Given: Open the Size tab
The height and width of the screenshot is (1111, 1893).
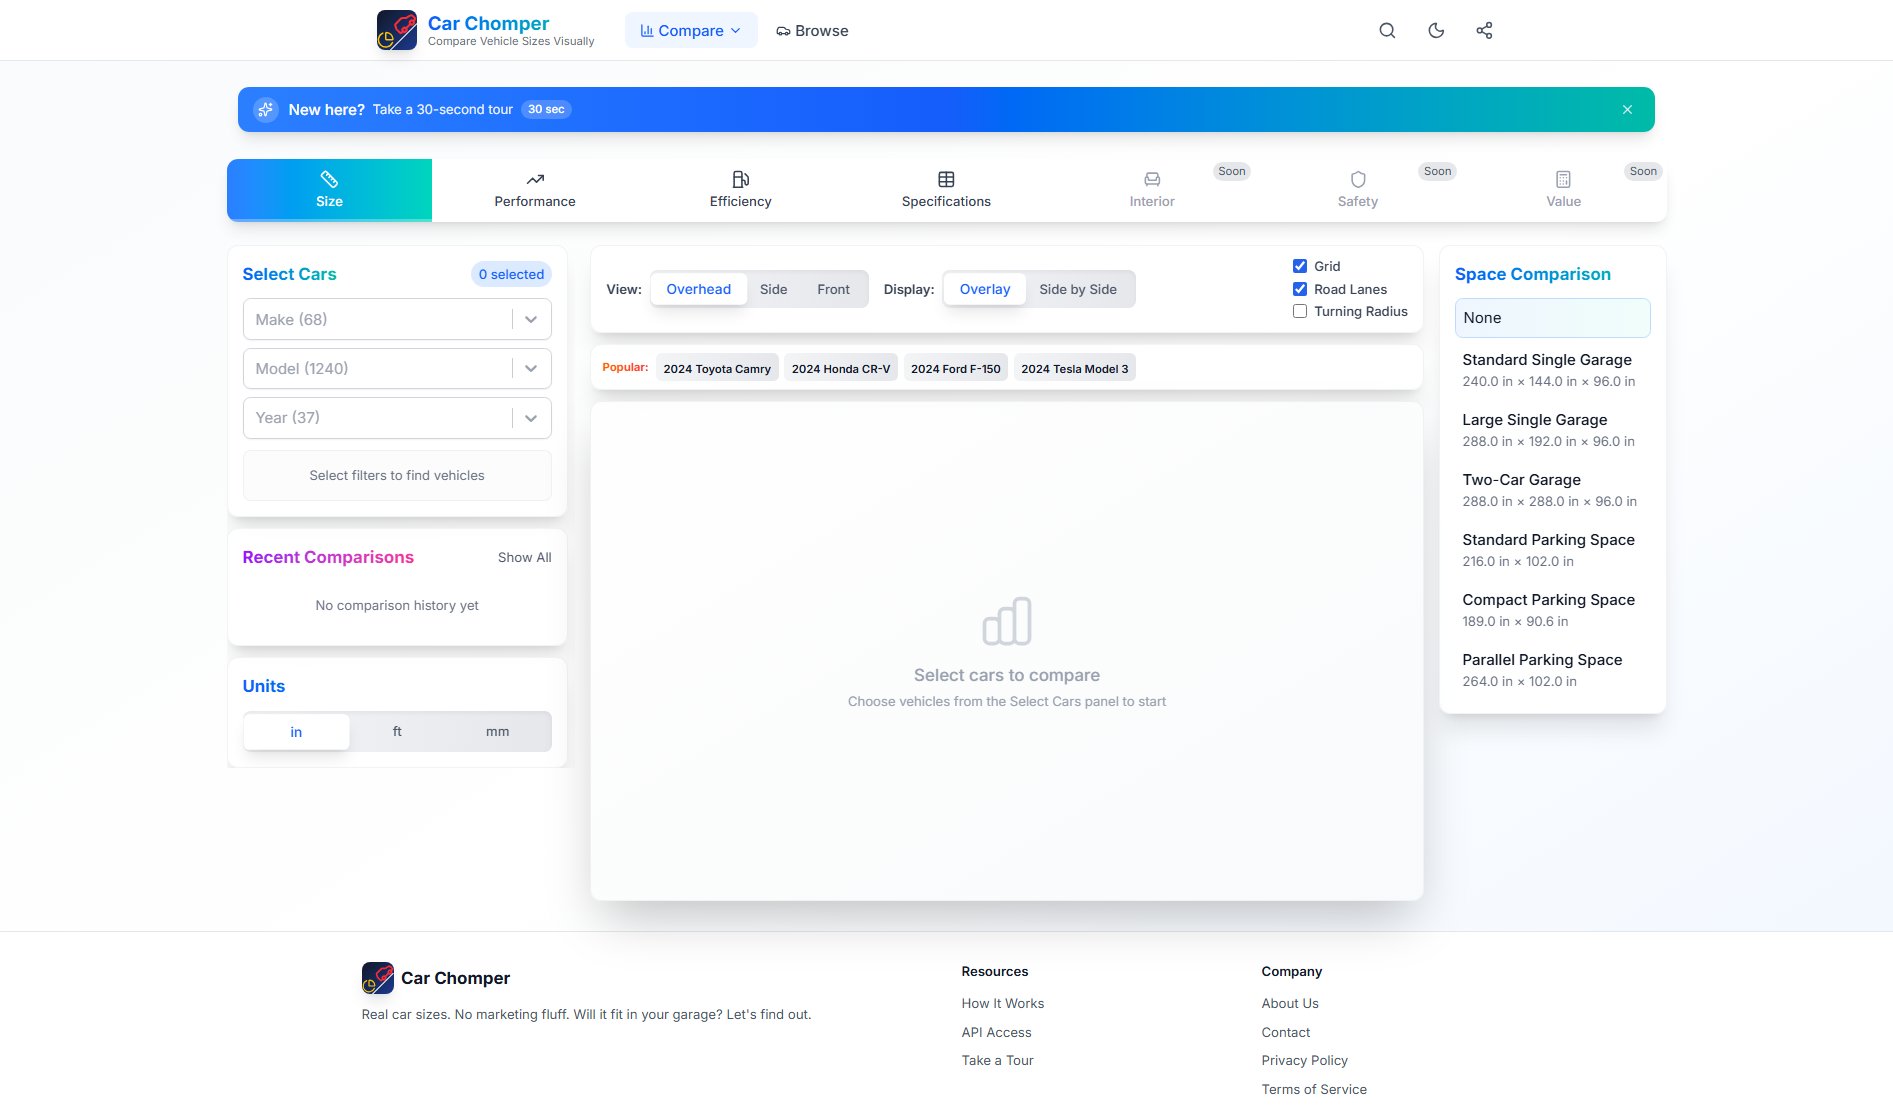Looking at the screenshot, I should [x=329, y=190].
